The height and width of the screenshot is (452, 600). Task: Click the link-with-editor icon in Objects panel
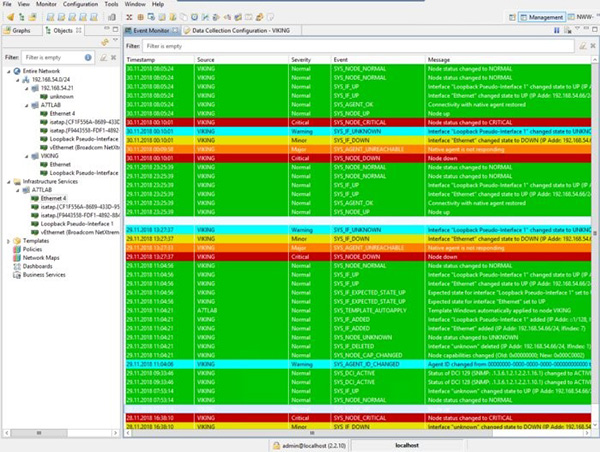click(x=104, y=42)
